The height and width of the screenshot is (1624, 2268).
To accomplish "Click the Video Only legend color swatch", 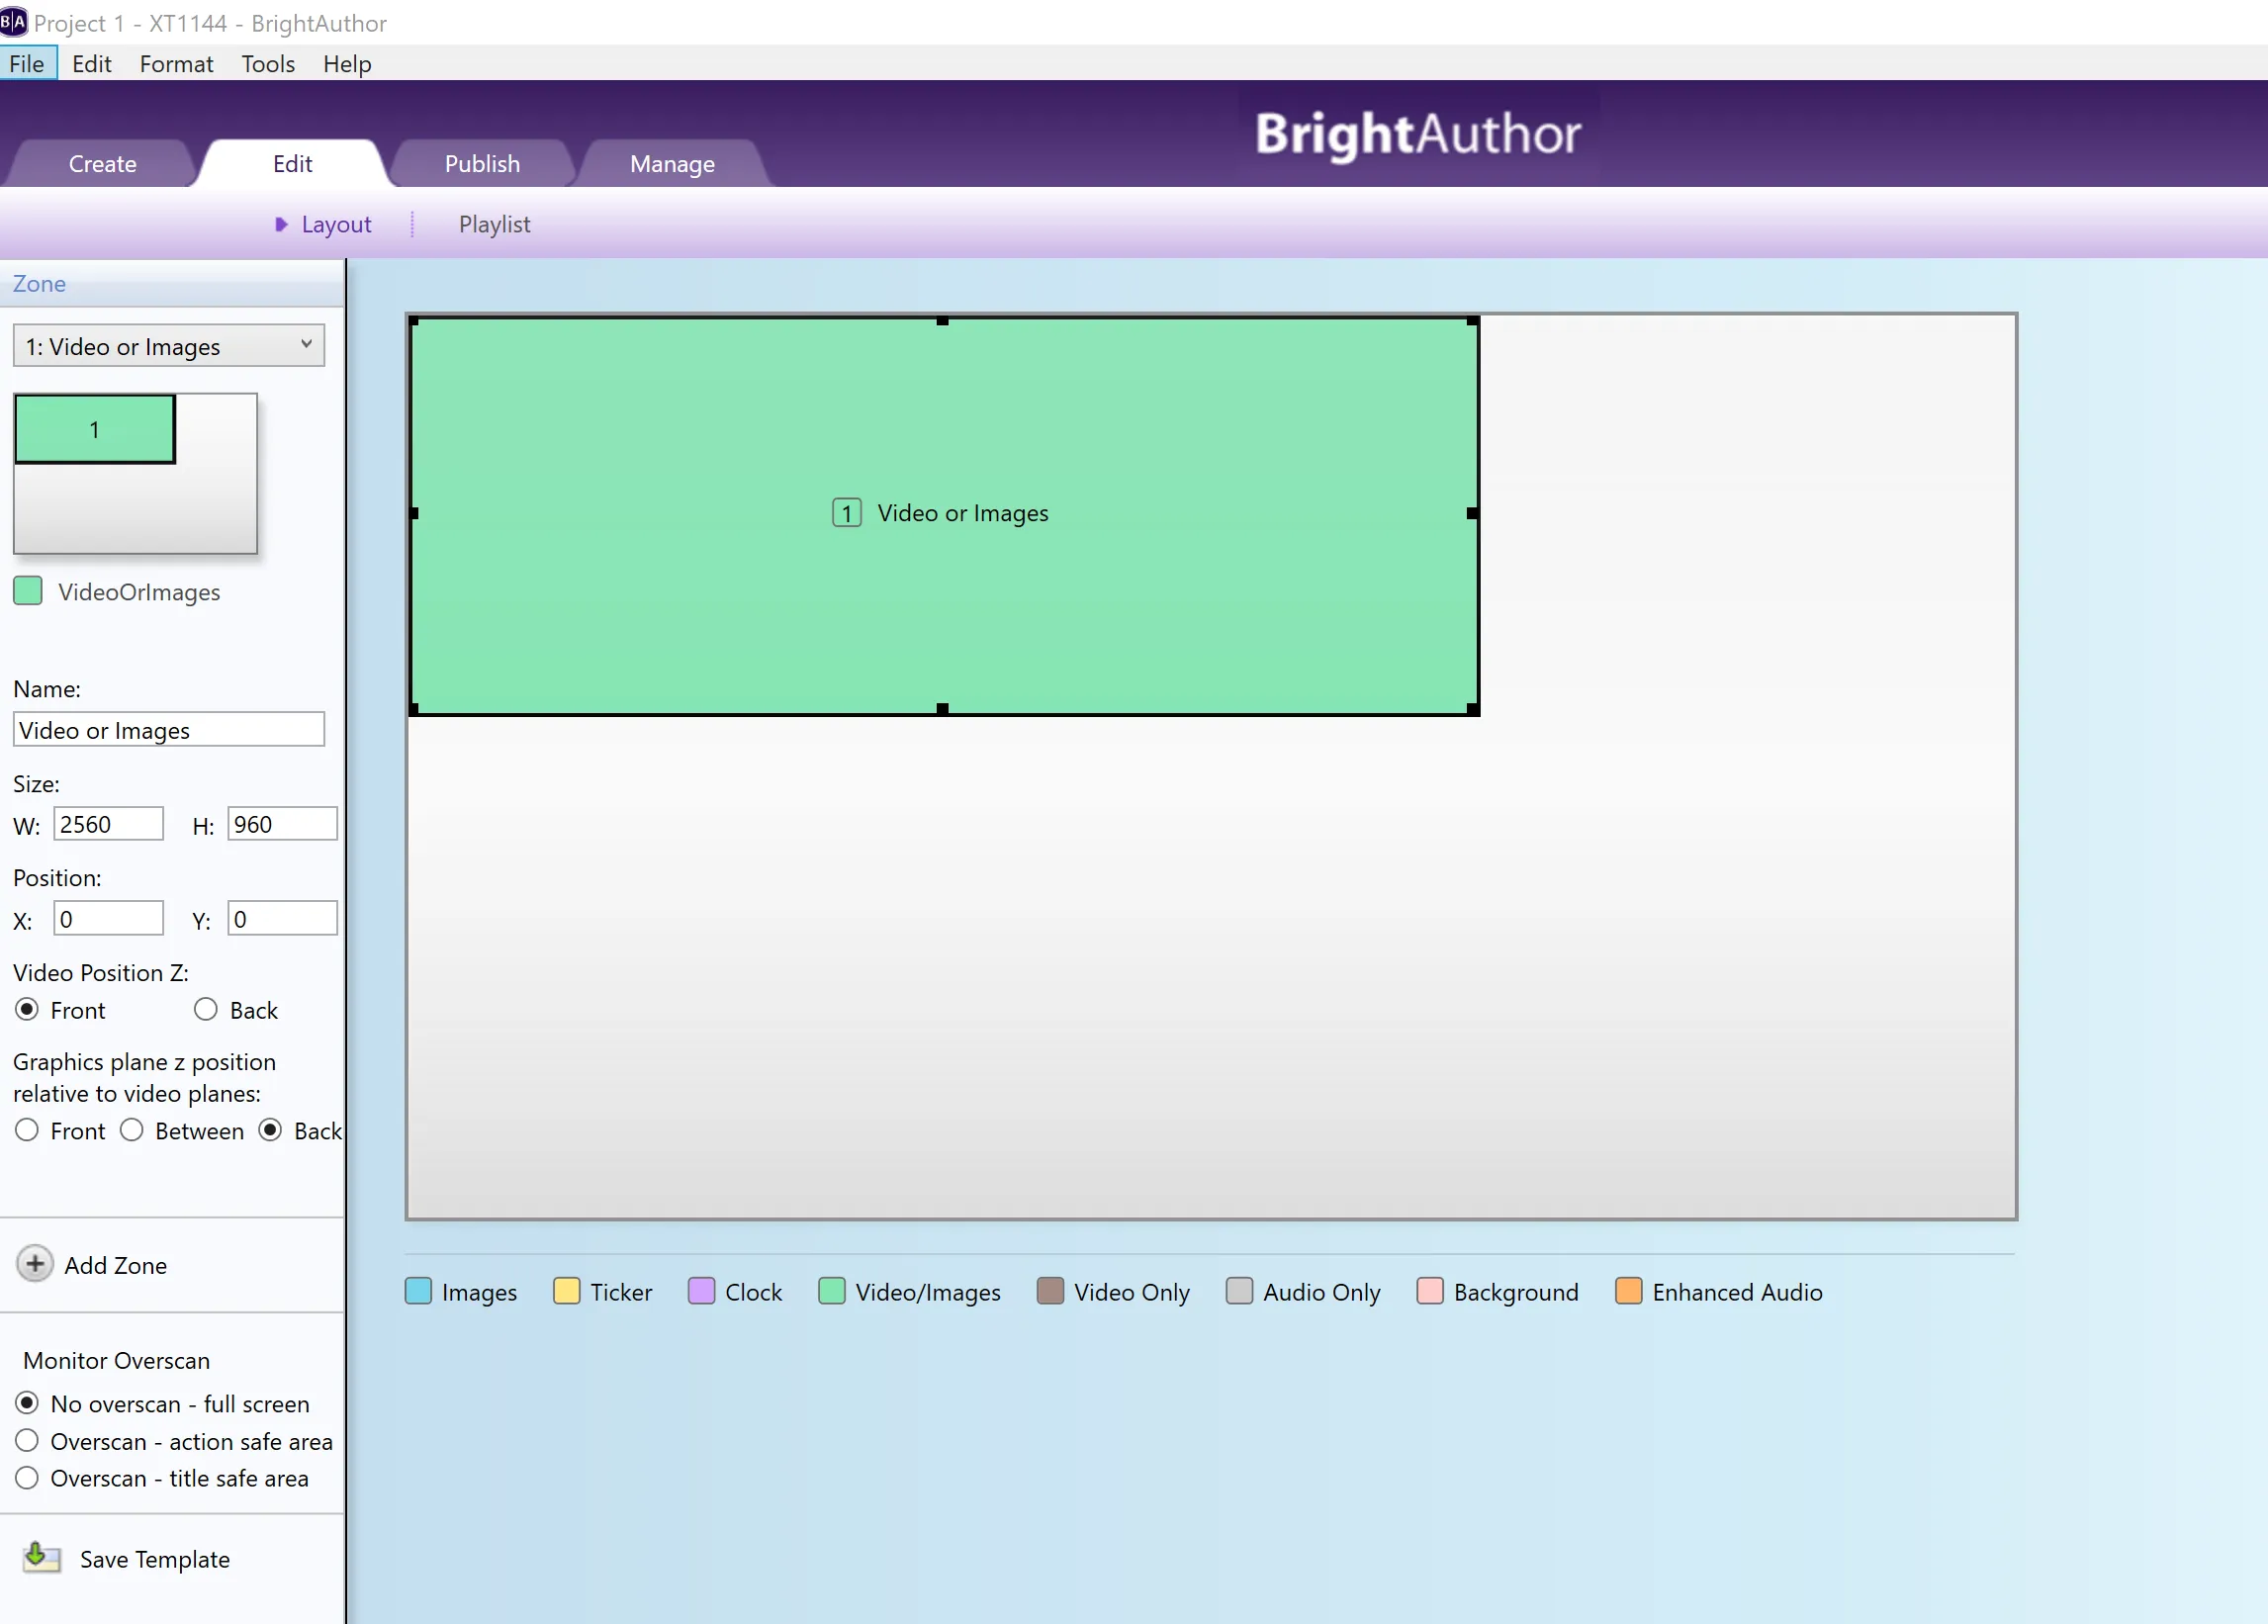I will [1051, 1291].
